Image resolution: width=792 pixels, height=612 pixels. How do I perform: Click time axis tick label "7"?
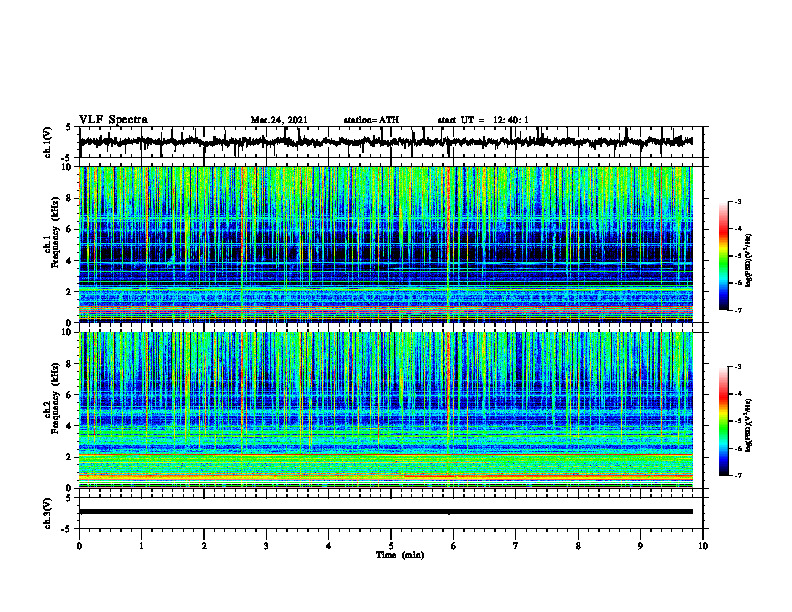tap(516, 546)
